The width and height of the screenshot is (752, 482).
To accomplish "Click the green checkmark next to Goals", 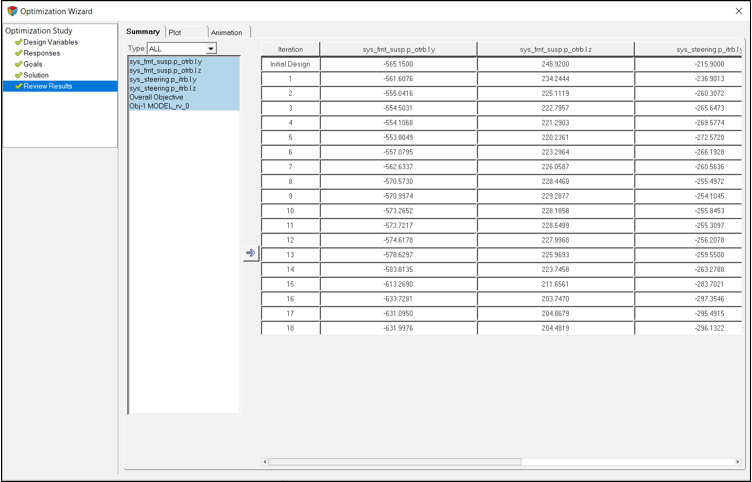I will (18, 64).
